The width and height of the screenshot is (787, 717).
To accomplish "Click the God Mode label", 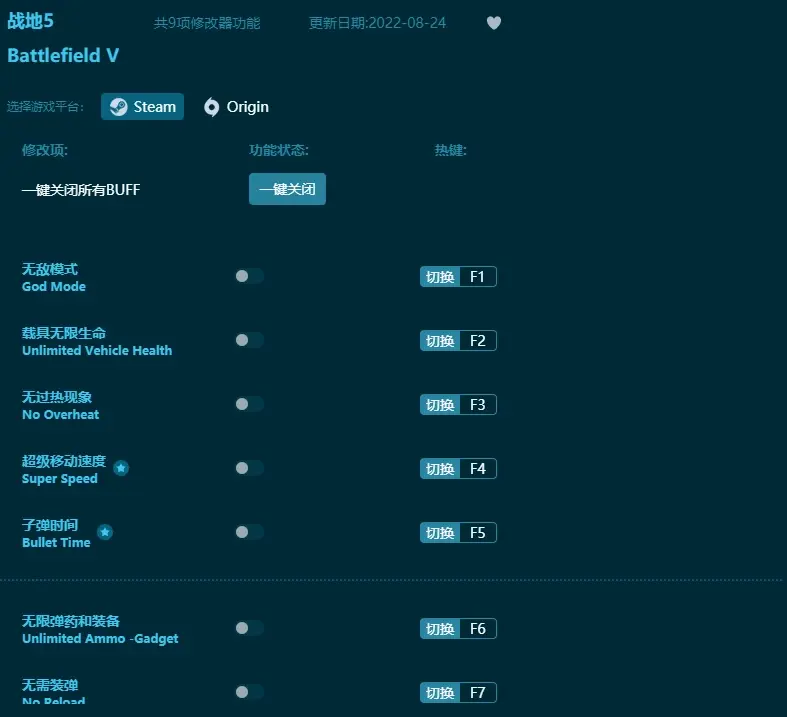I will 54,286.
